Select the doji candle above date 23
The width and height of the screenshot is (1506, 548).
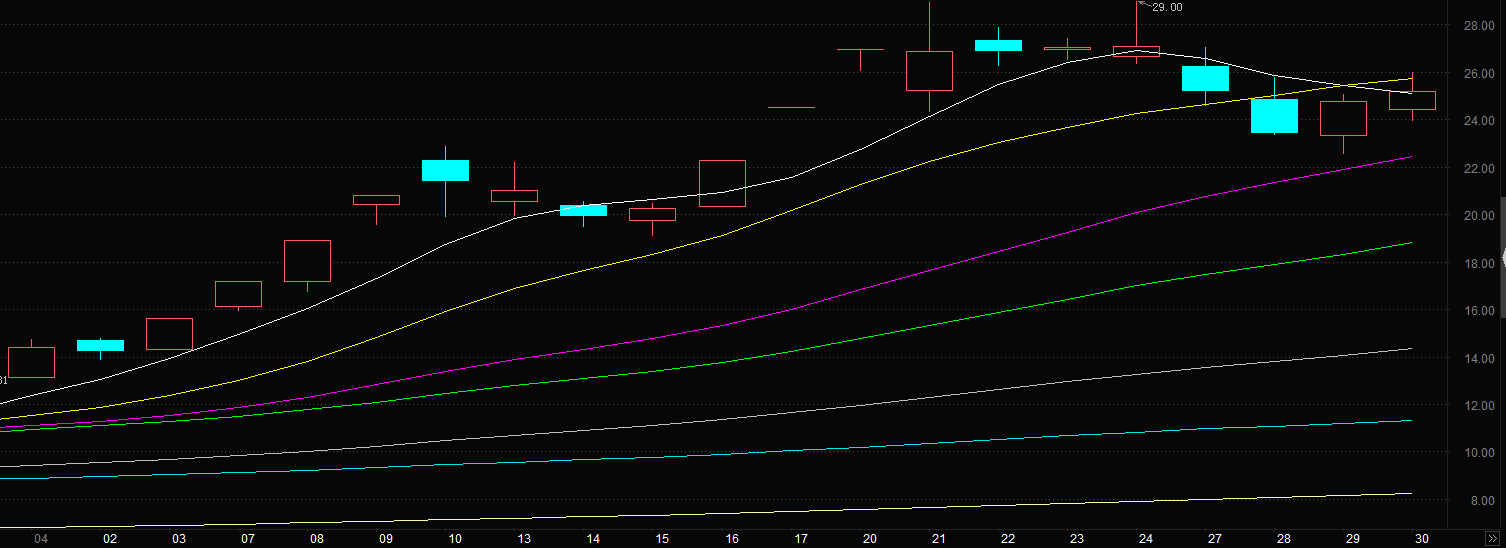pyautogui.click(x=1067, y=48)
